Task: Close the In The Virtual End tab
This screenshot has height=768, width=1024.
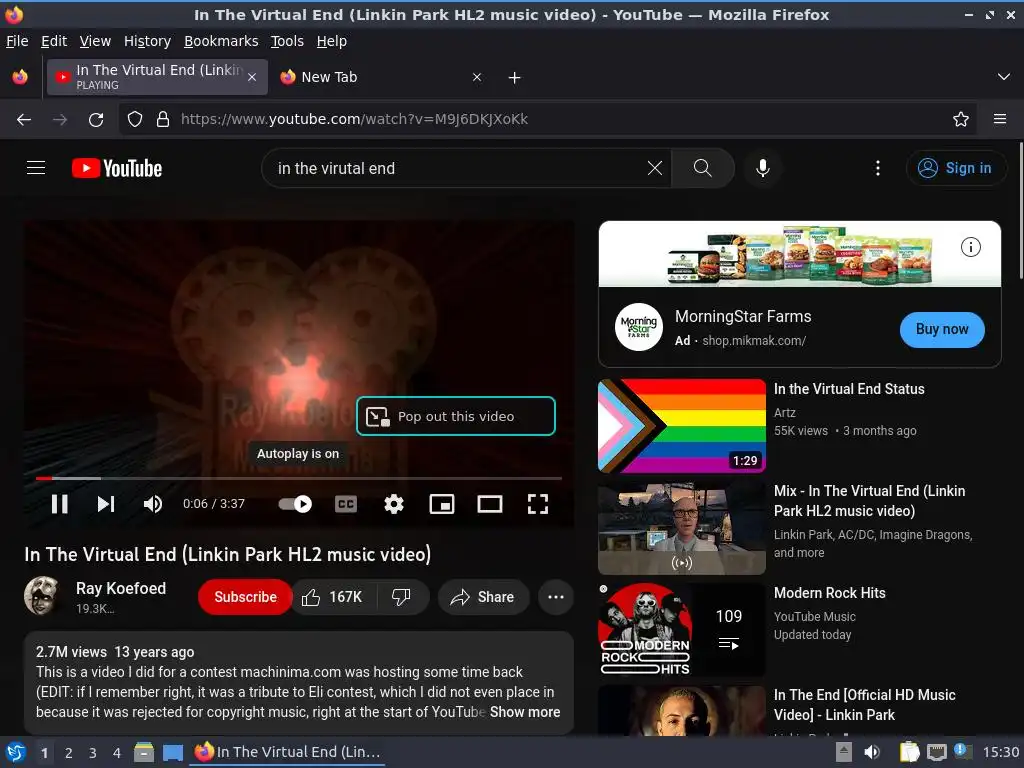Action: click(x=252, y=77)
